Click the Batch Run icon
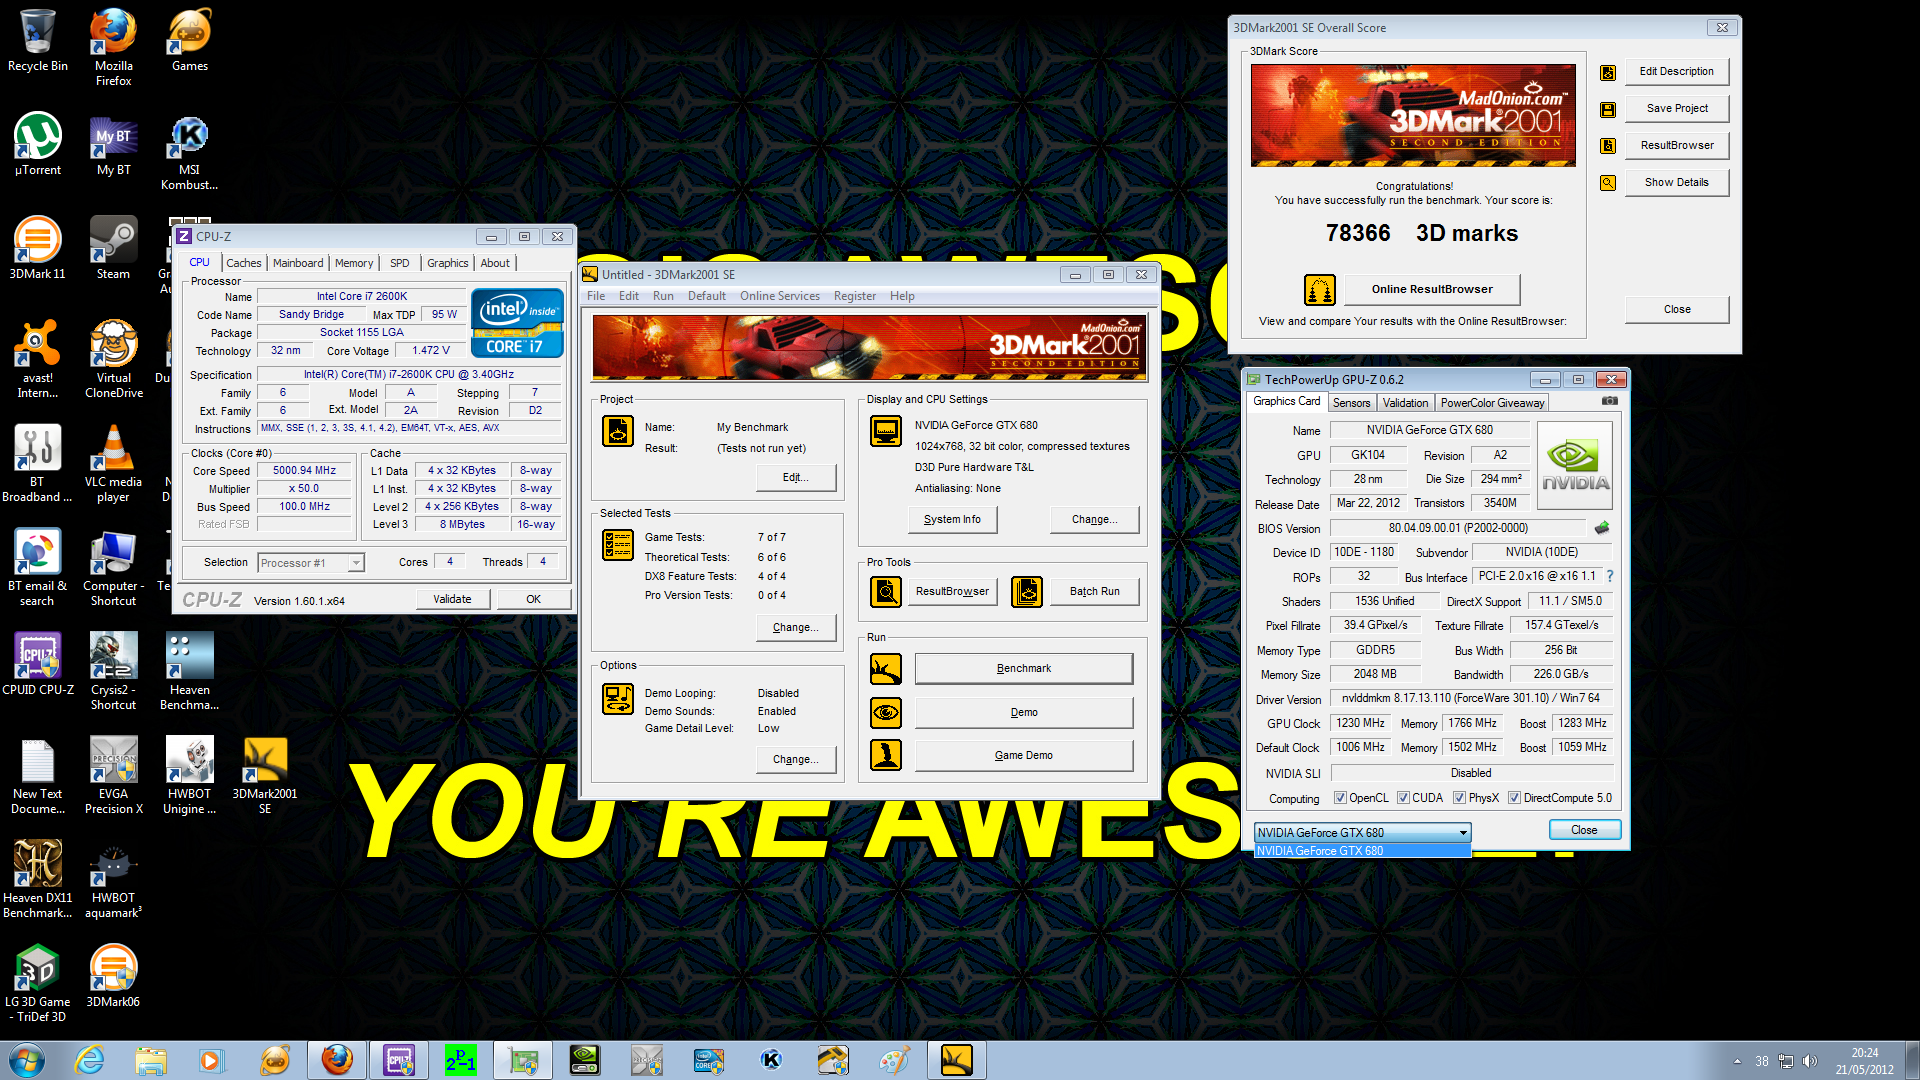Viewport: 1920px width, 1080px height. click(x=1027, y=592)
